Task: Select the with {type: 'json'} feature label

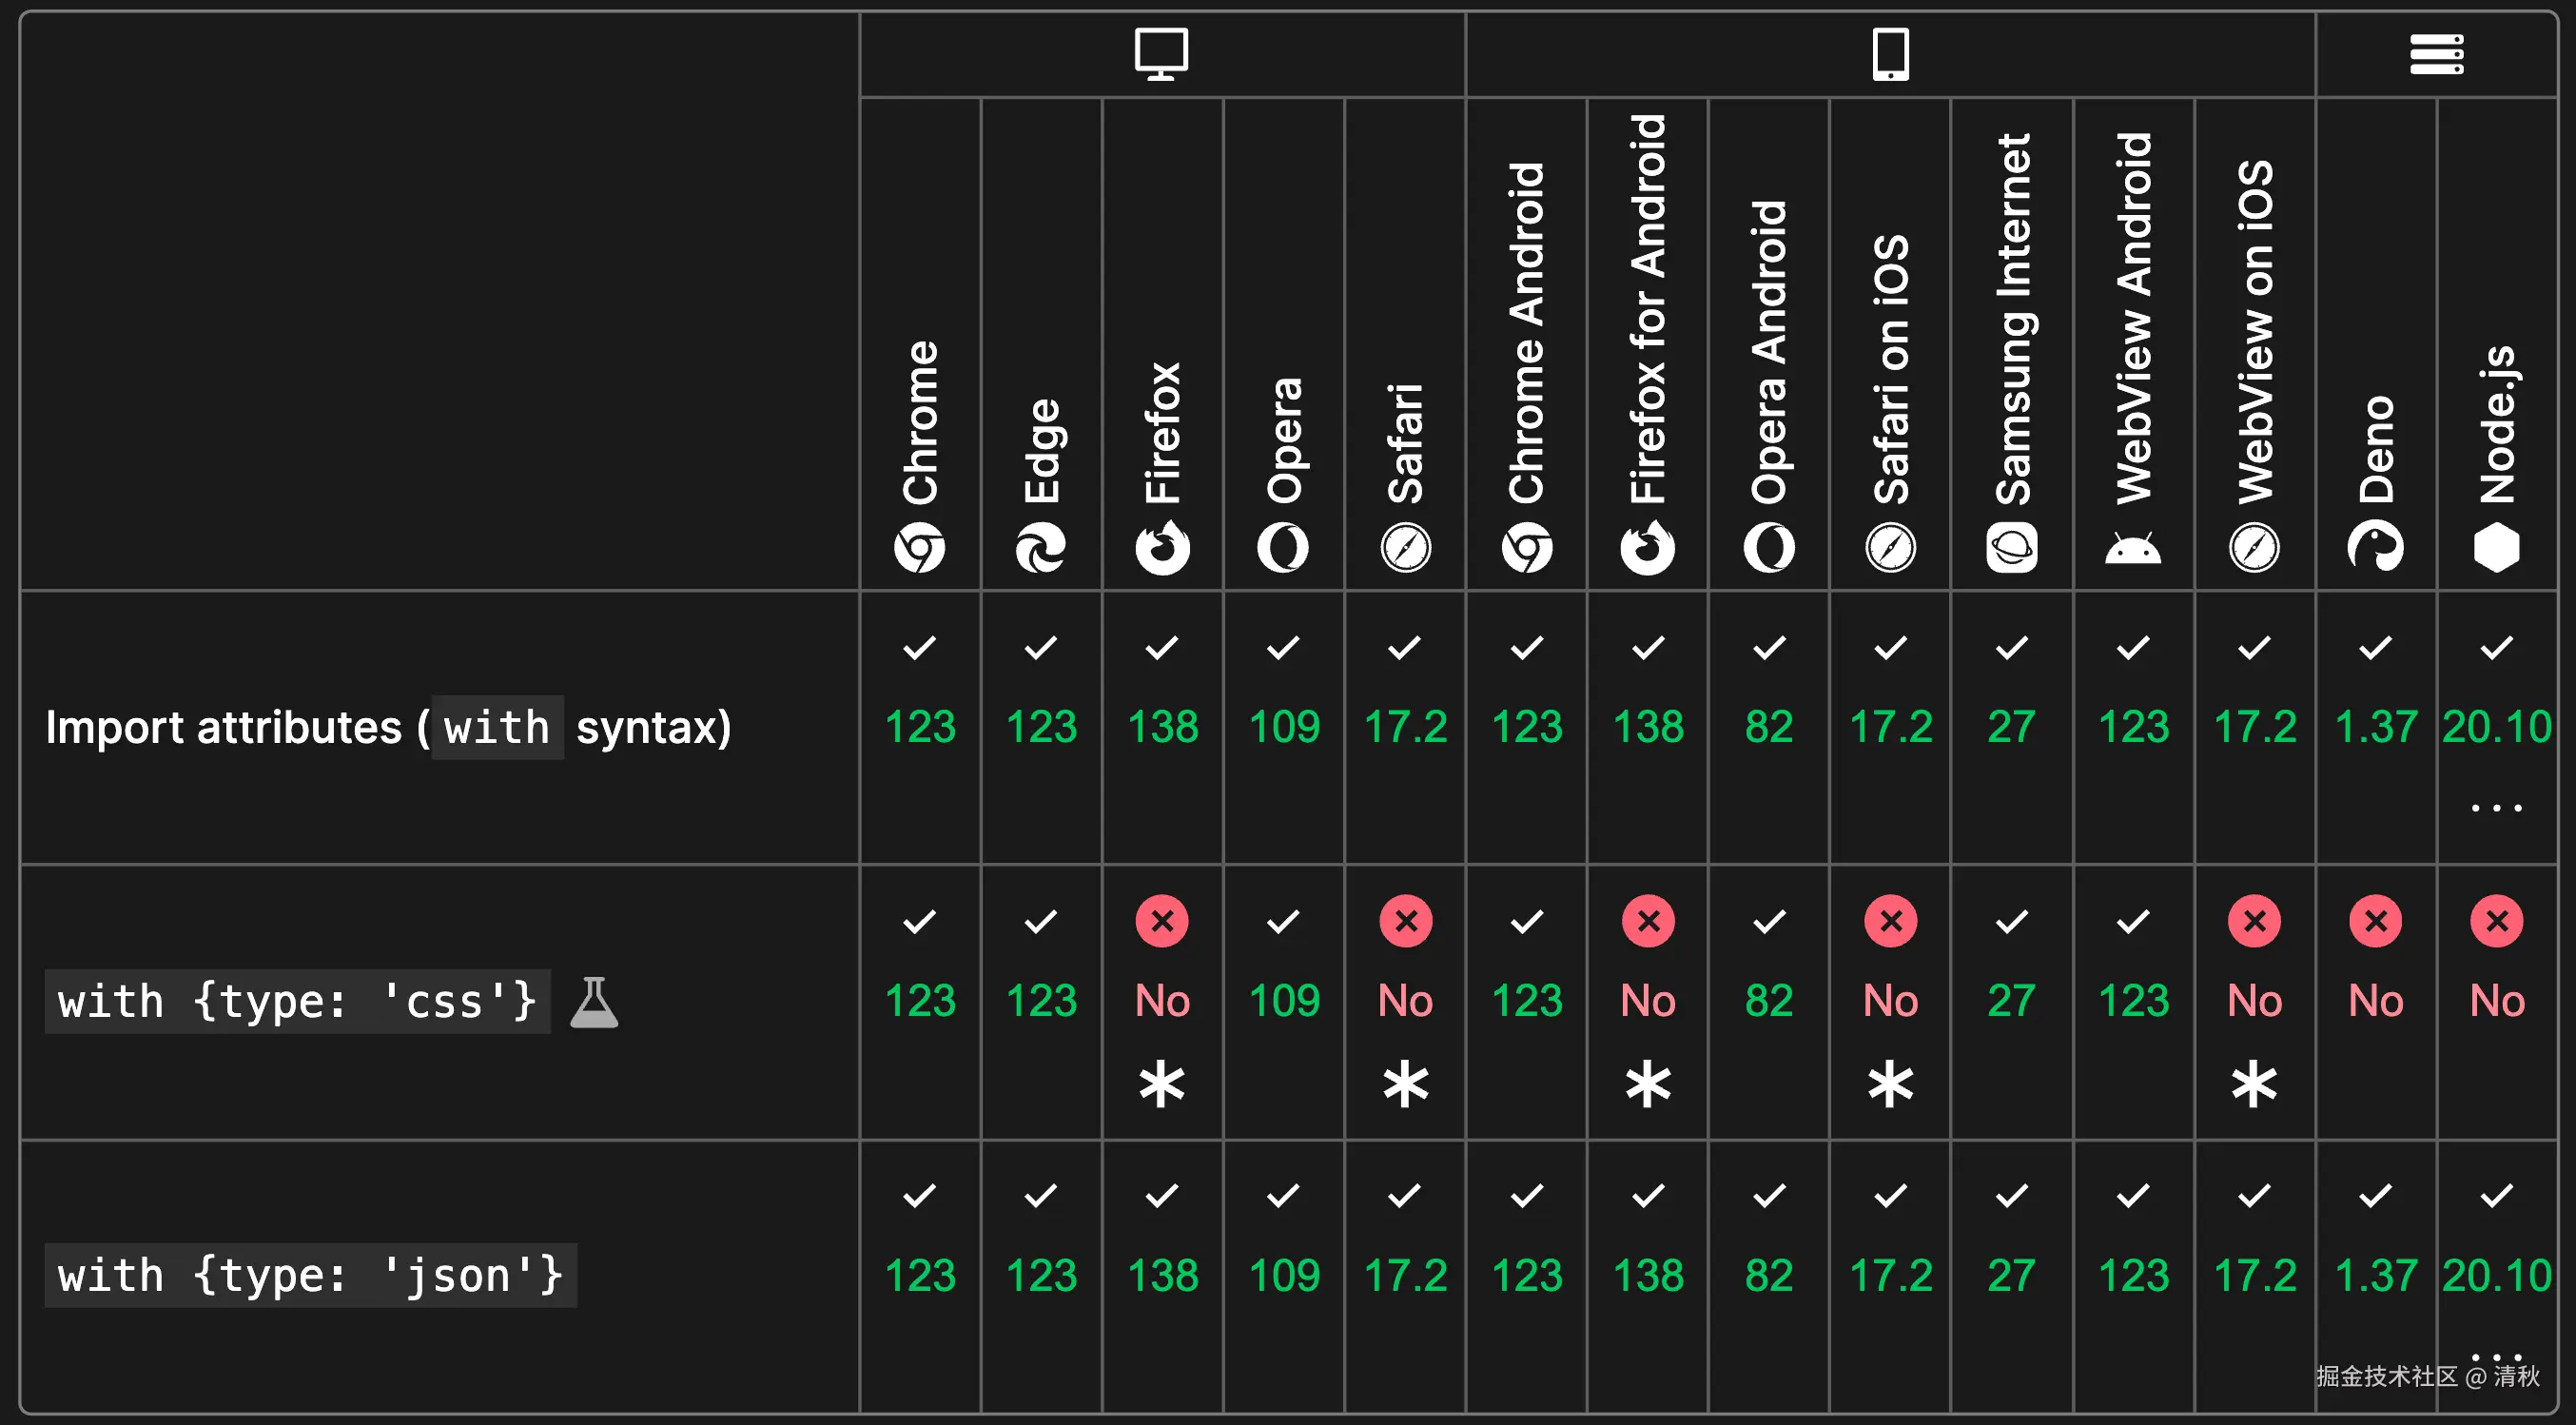Action: [310, 1275]
